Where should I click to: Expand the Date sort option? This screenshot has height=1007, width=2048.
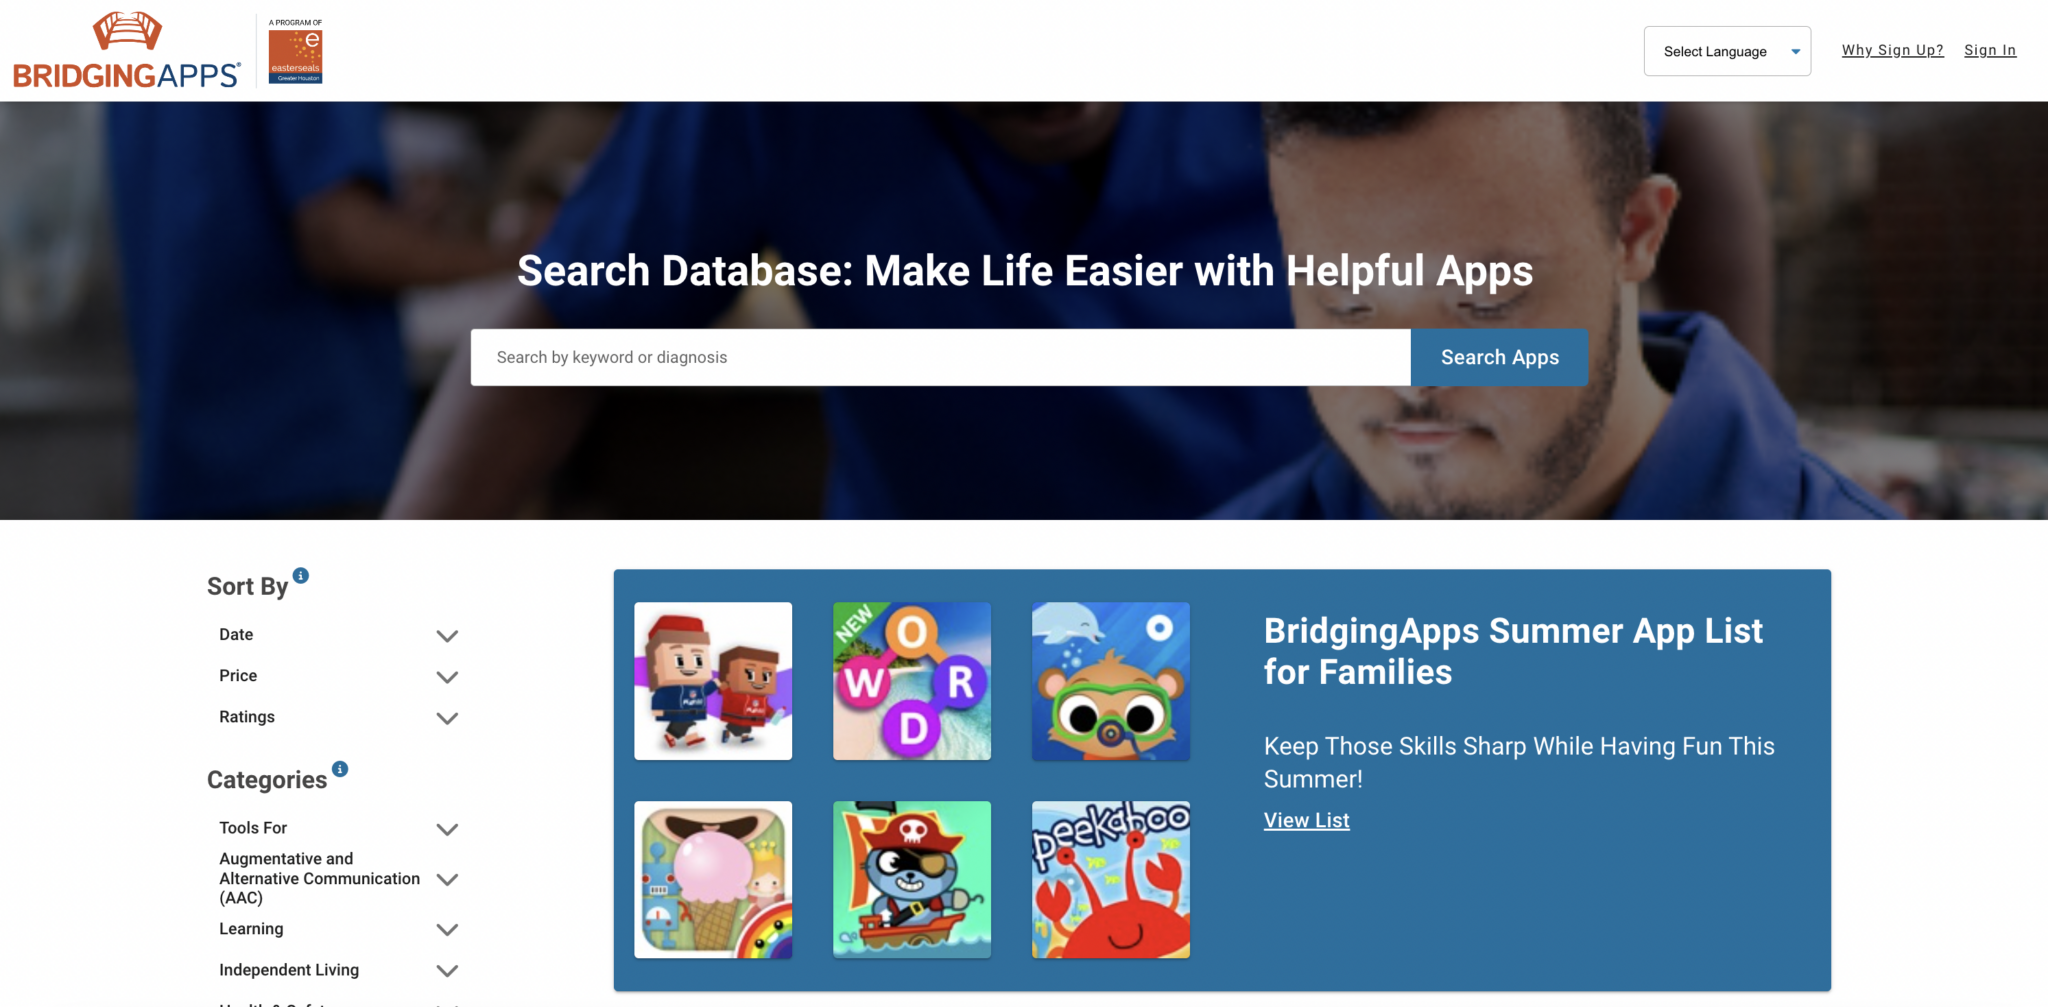[446, 635]
